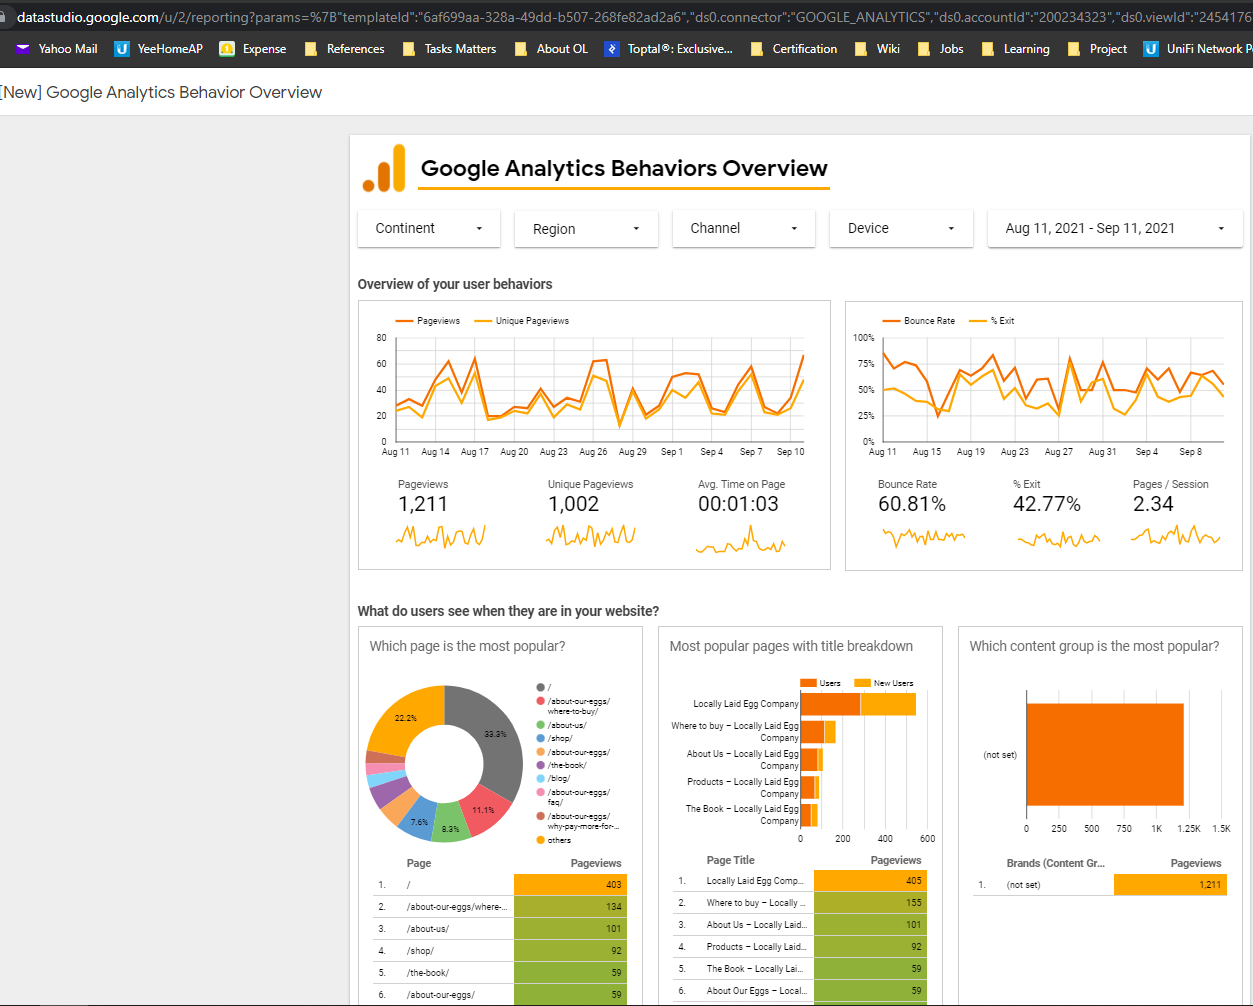
Task: Open the UniFi Network bookmark
Action: point(1197,48)
